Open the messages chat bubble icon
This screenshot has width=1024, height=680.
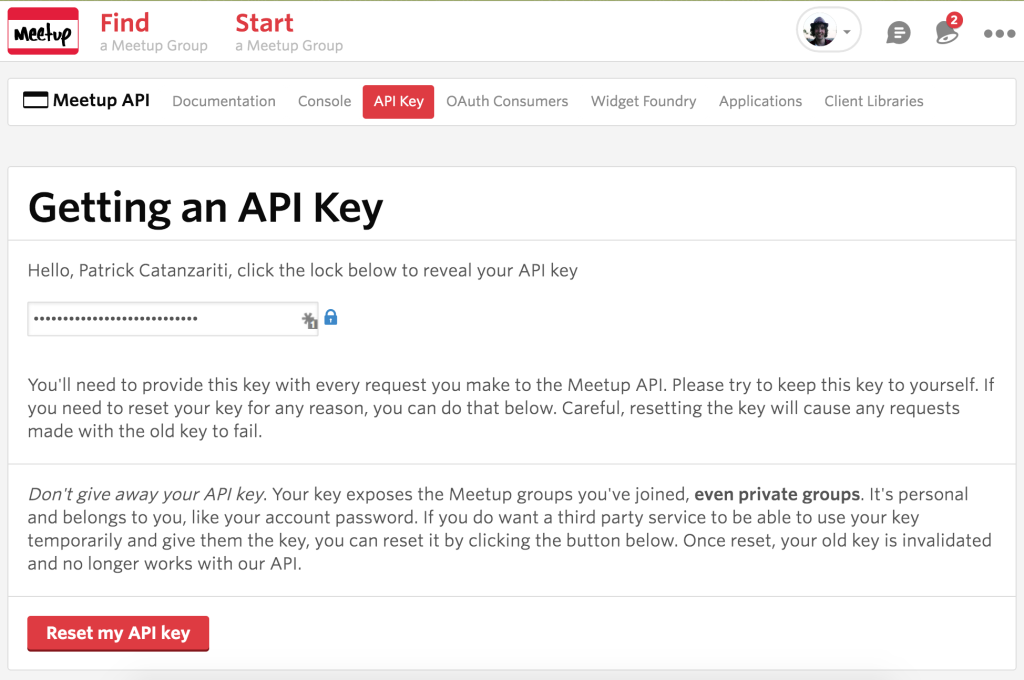898,33
